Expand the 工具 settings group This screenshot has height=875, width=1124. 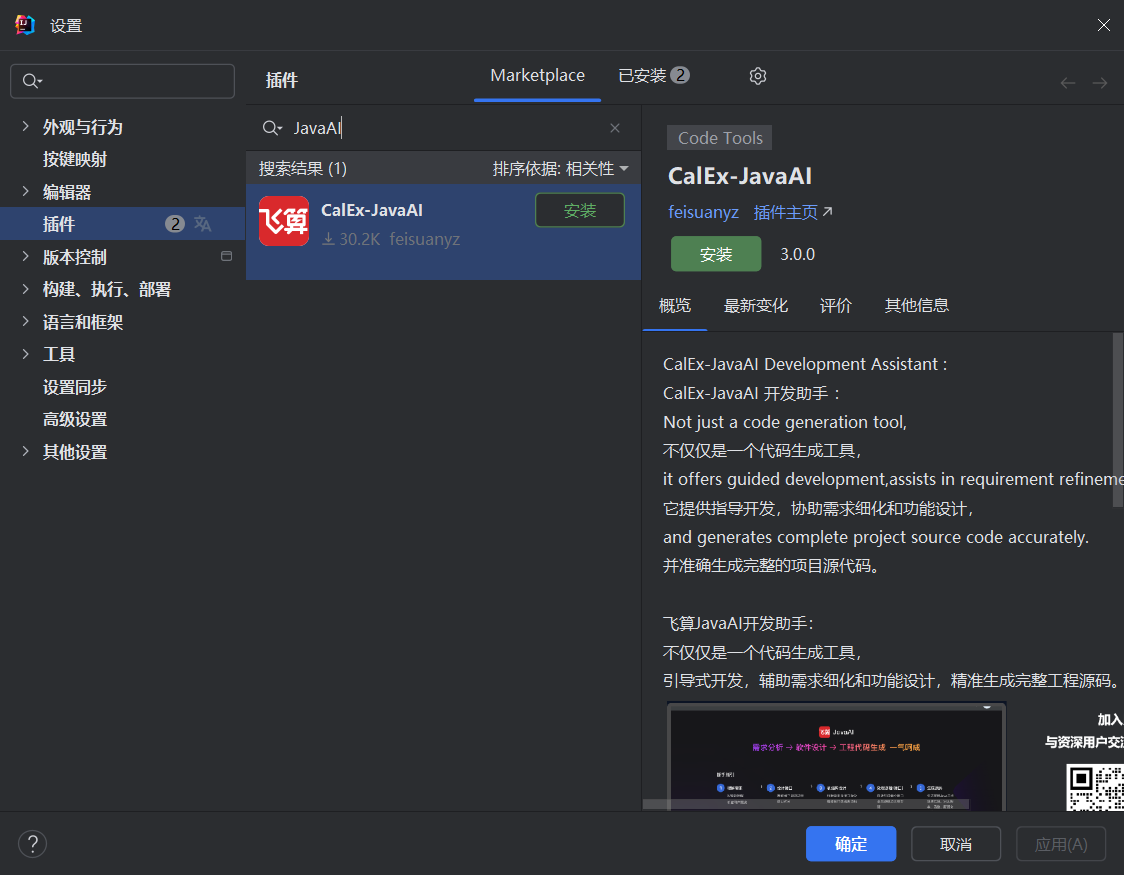26,353
